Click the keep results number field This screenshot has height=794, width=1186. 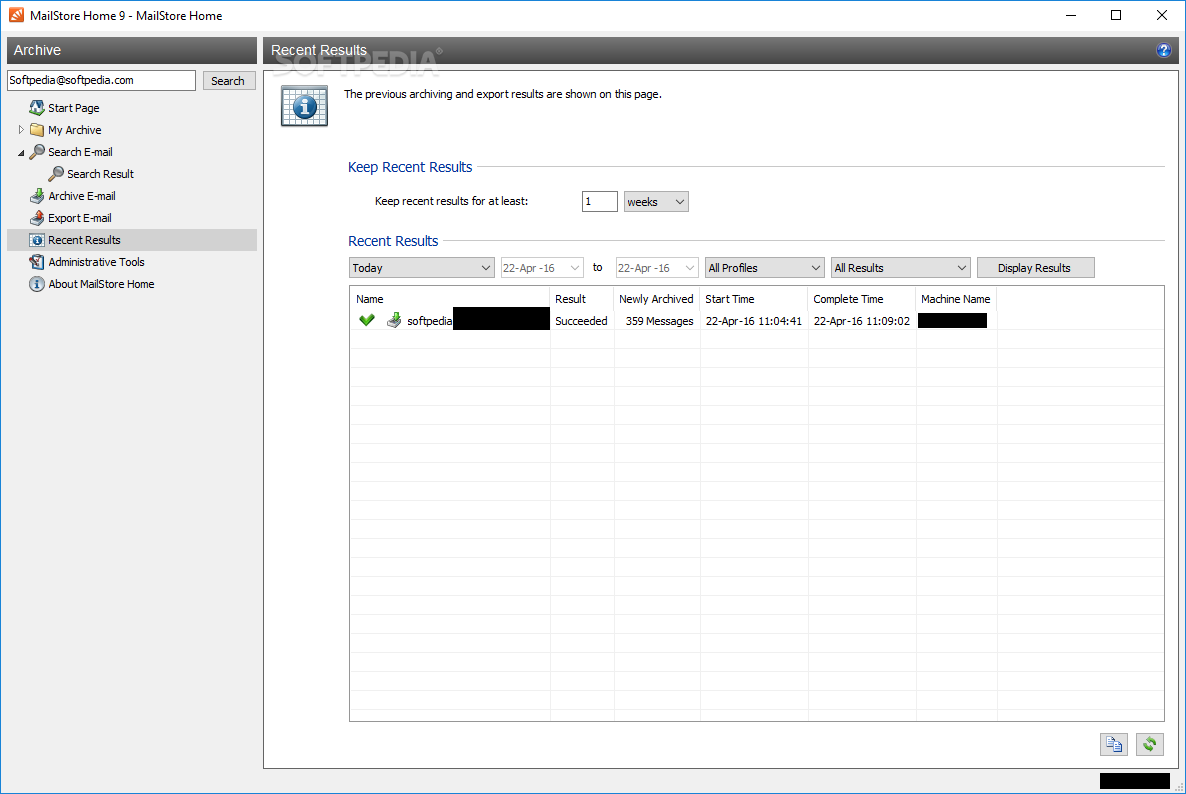(x=599, y=202)
